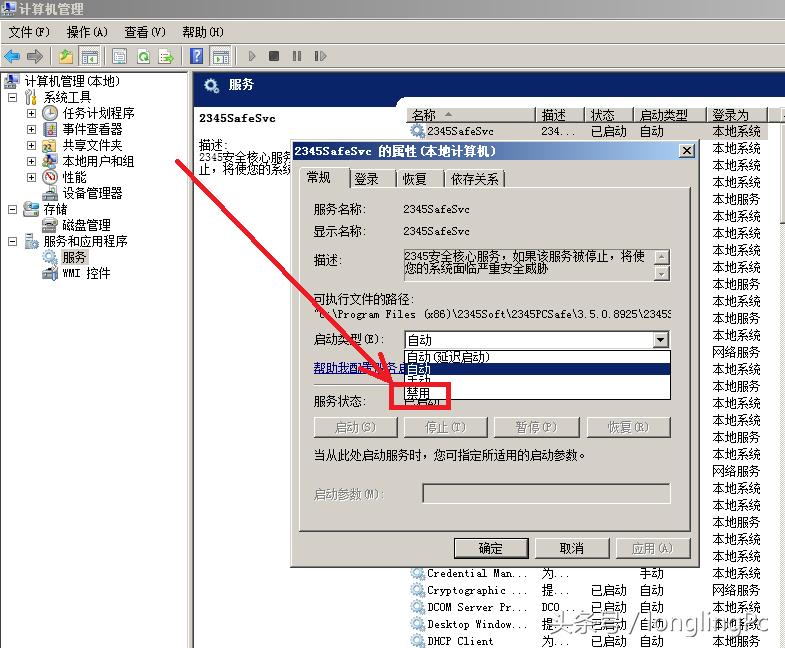This screenshot has height=648, width=785.
Task: Click the Up one level folder icon
Action: pos(66,56)
